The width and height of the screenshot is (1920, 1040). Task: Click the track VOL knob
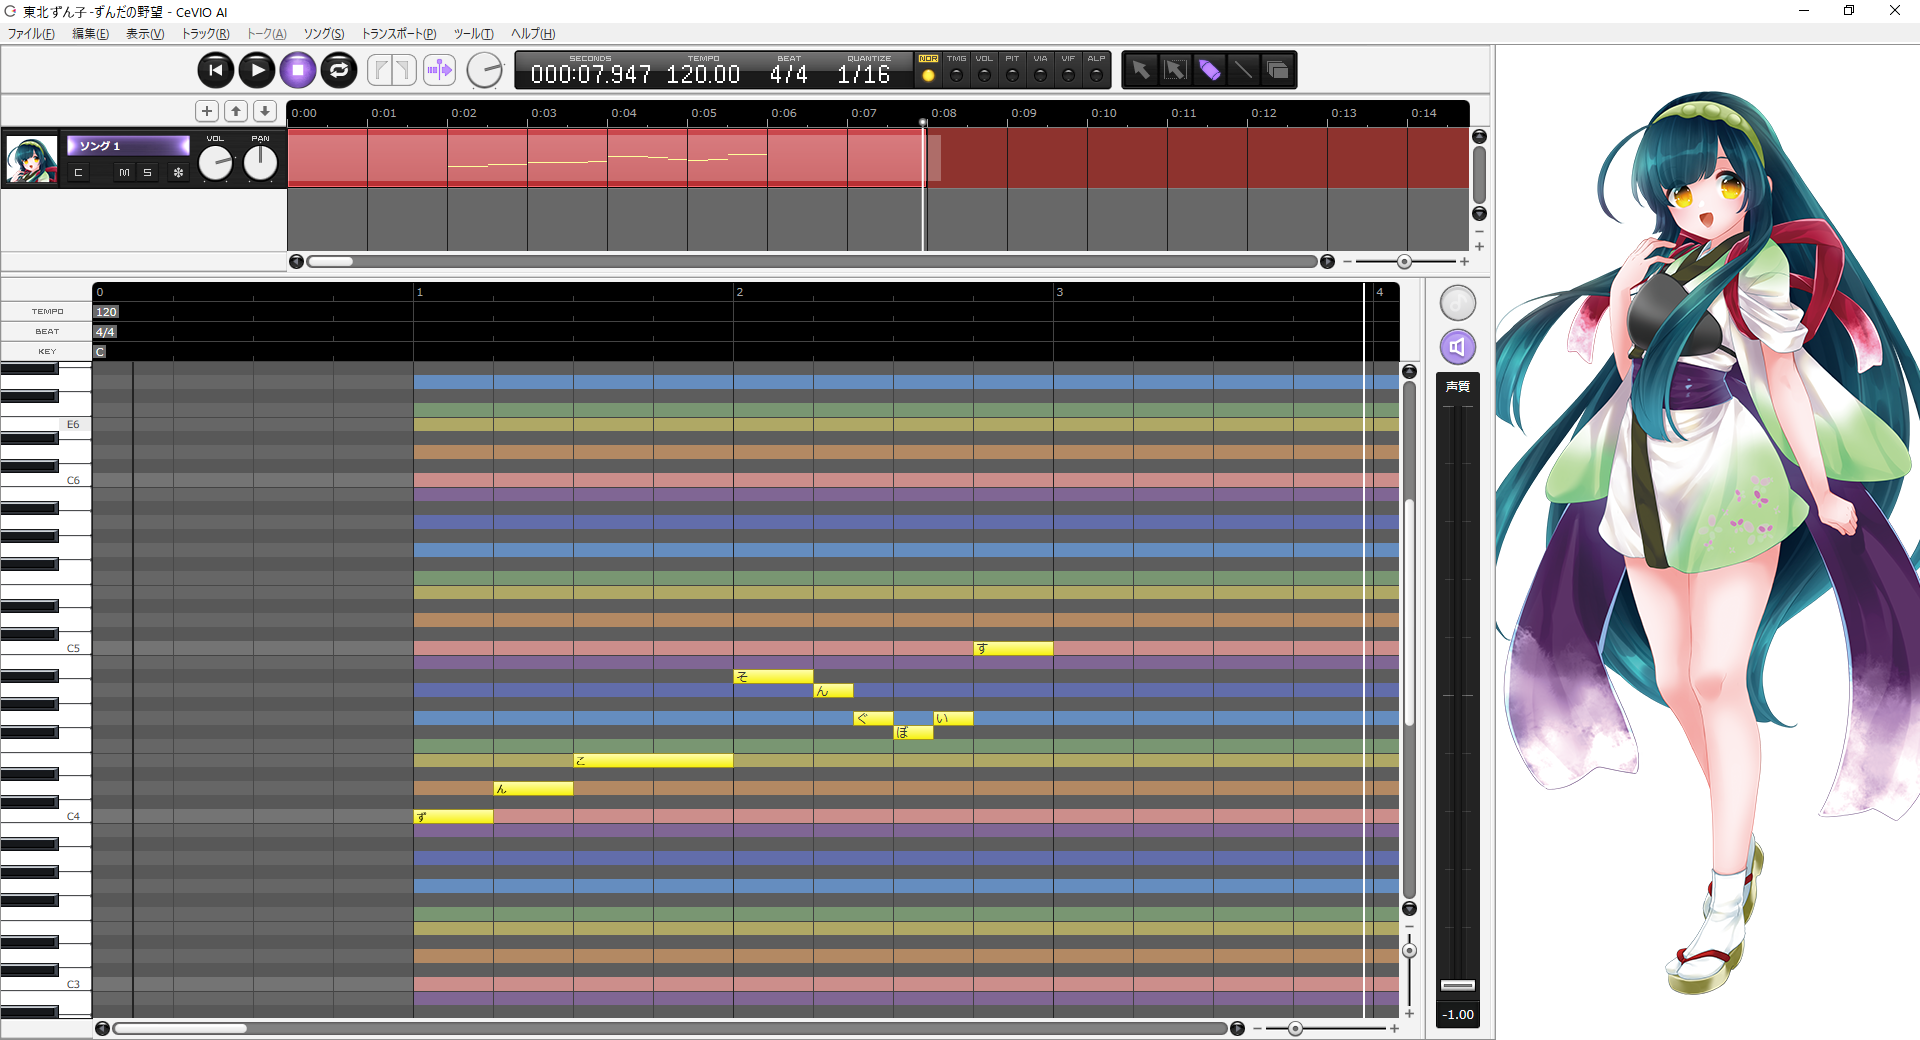coord(215,163)
